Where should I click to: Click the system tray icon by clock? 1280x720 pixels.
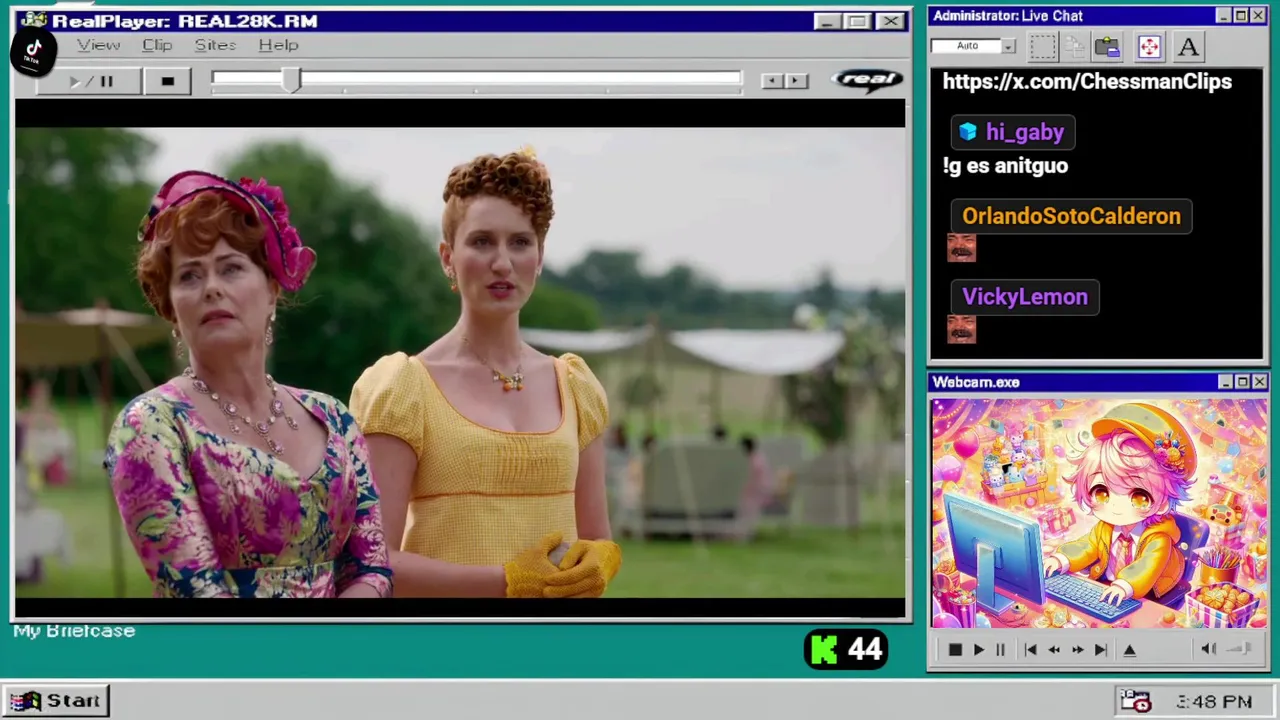(x=1135, y=701)
